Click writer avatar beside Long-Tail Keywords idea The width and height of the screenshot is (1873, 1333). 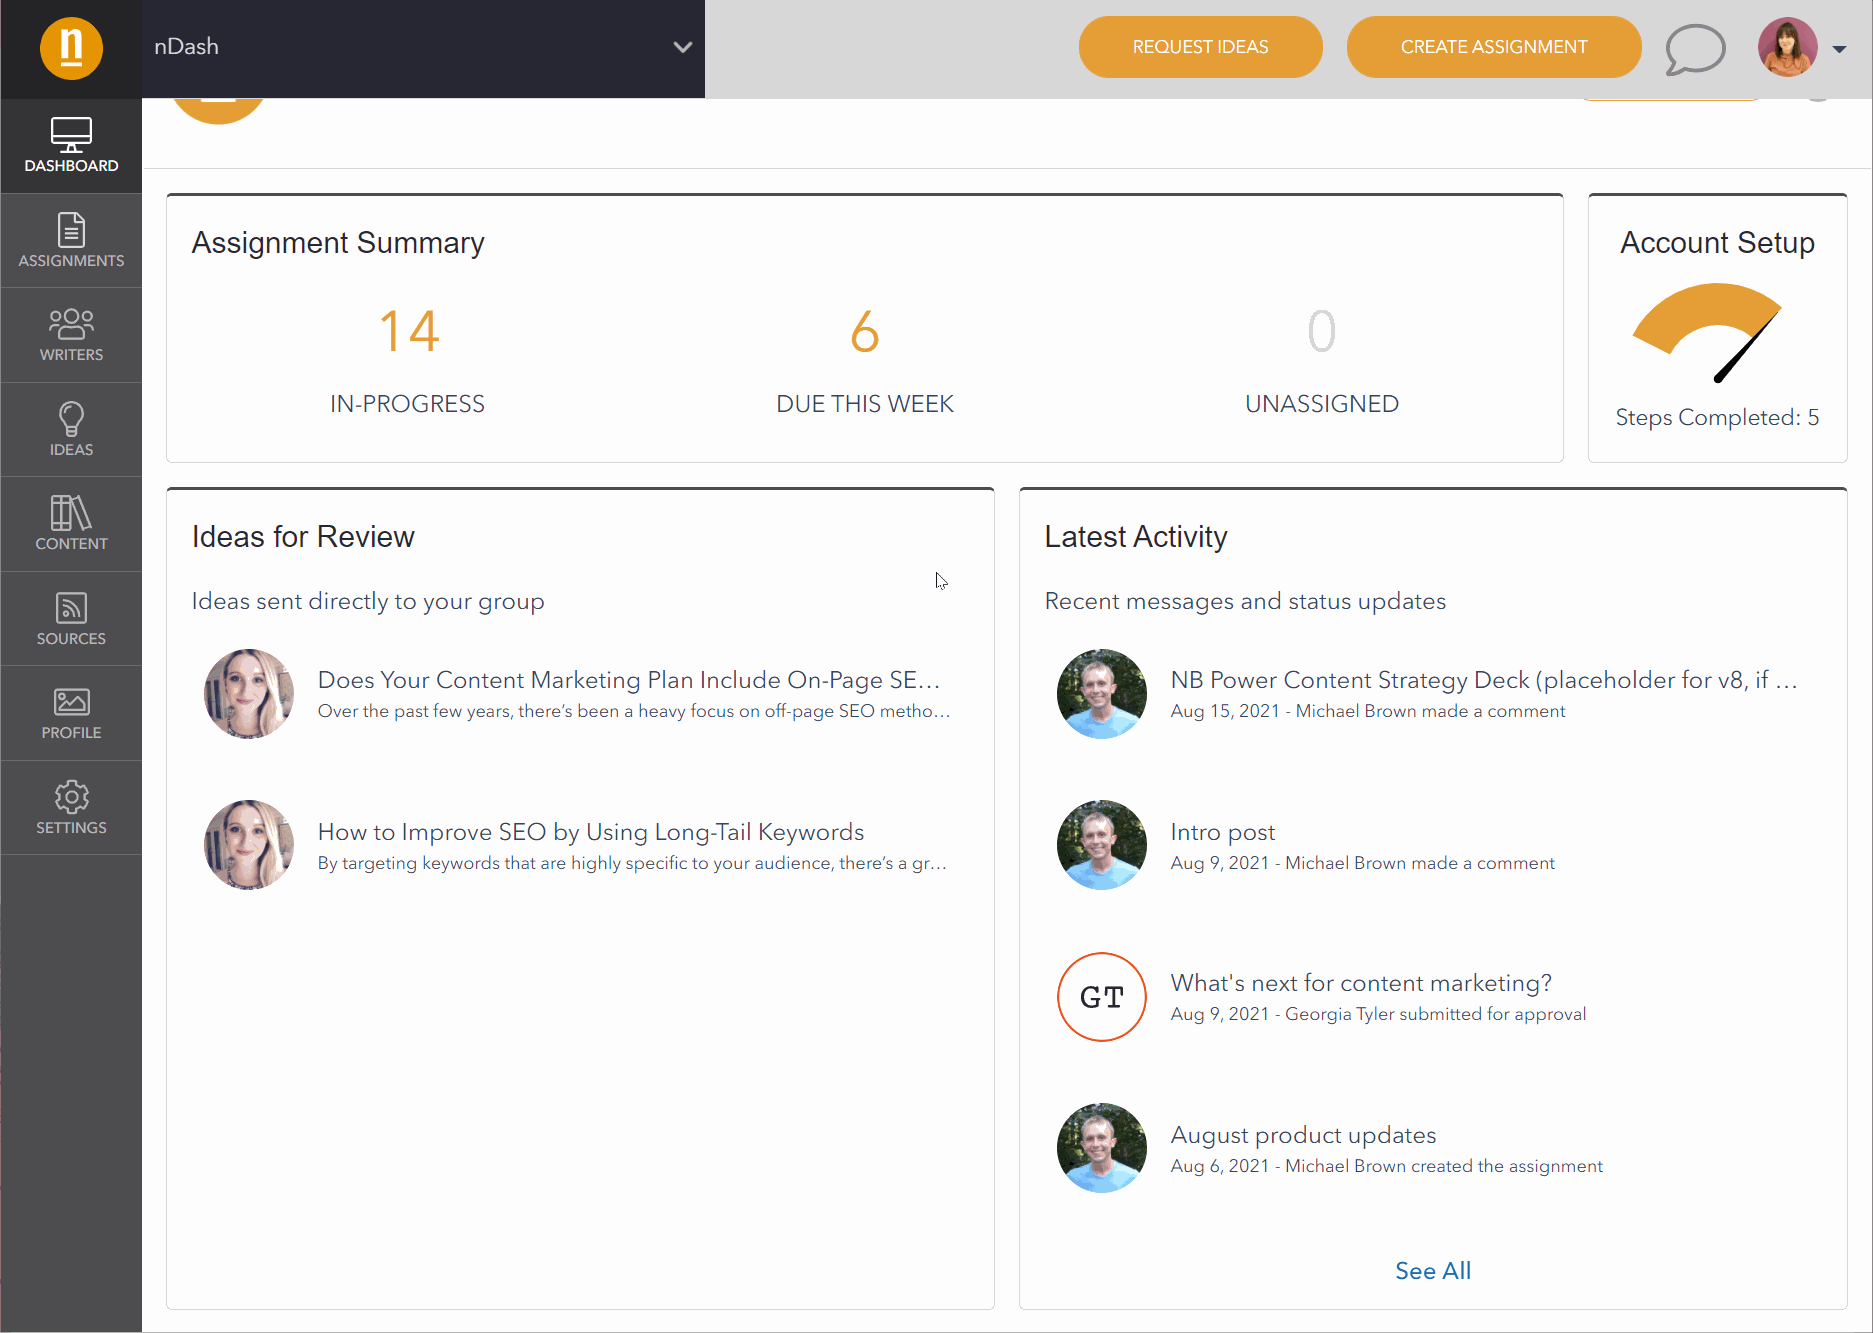(x=249, y=845)
